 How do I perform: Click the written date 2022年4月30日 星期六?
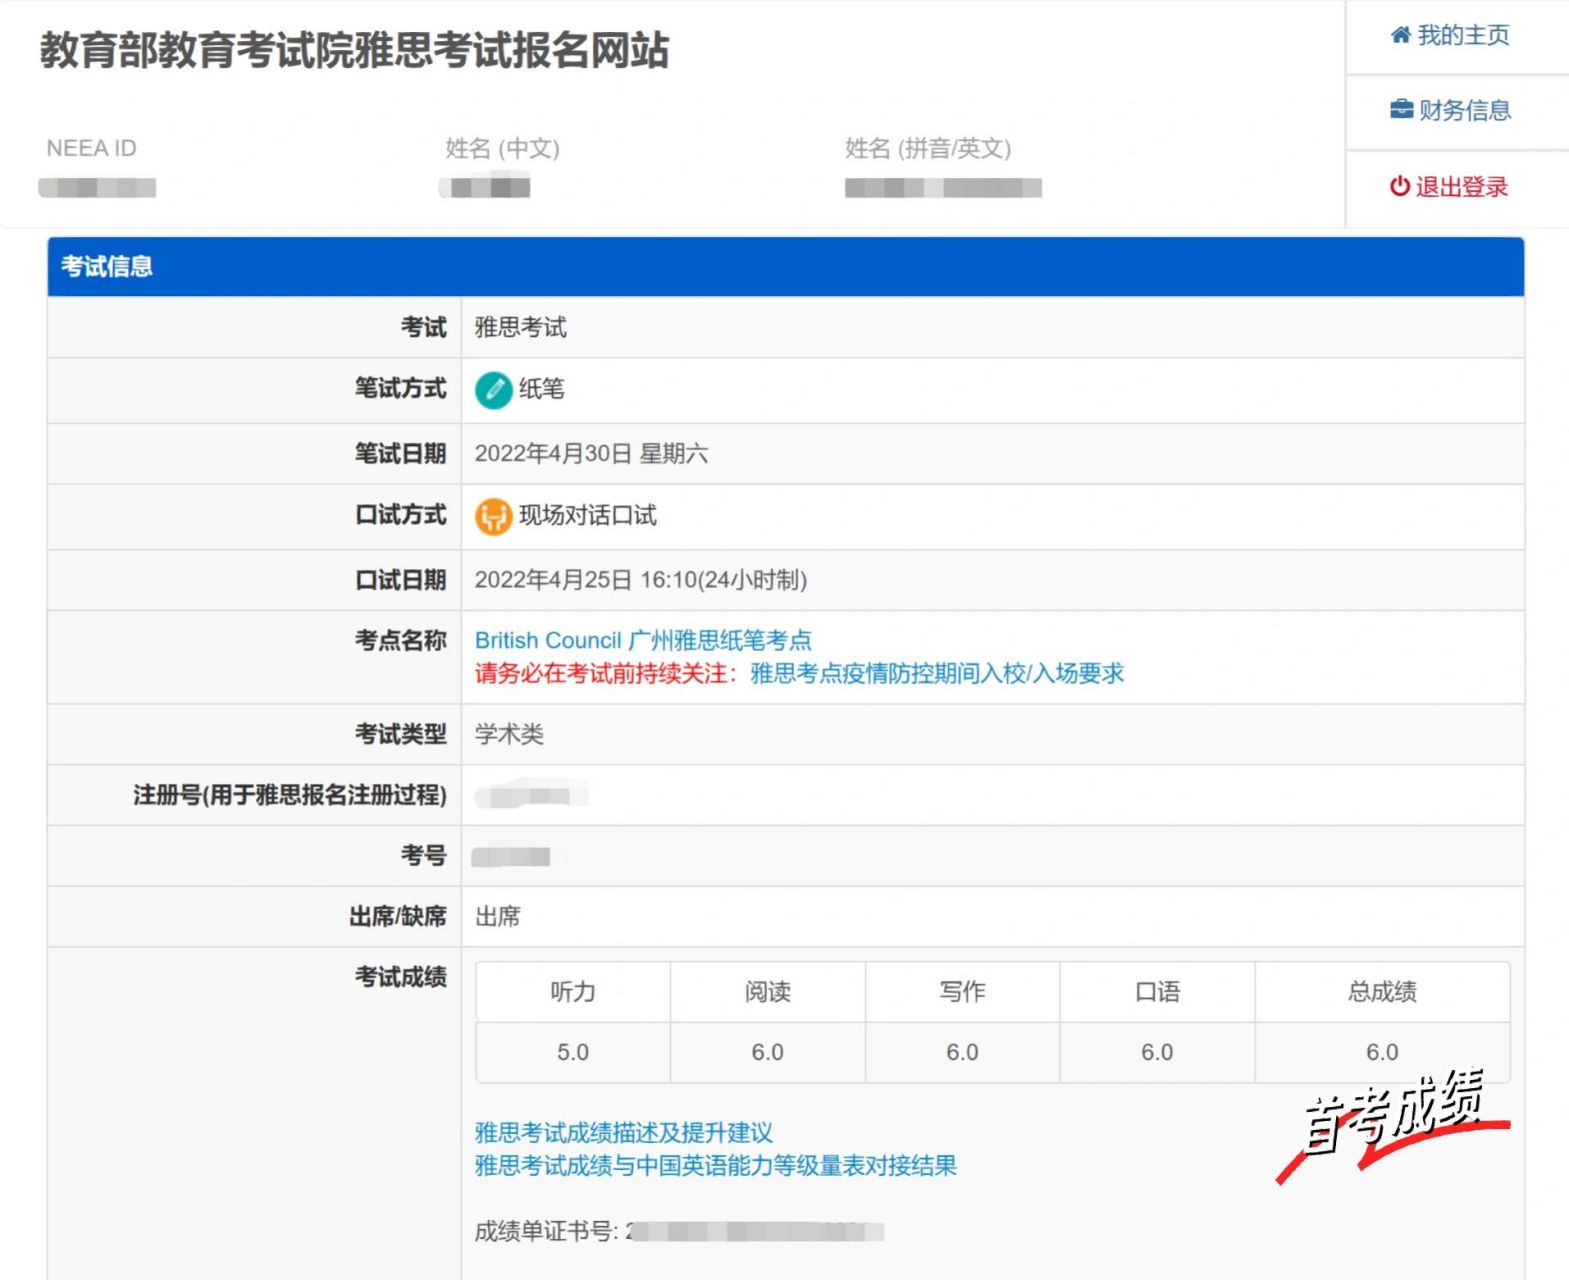point(592,454)
